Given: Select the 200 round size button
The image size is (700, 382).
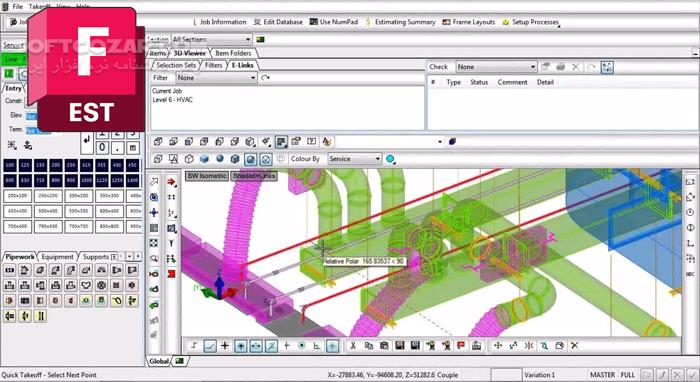Looking at the screenshot, I should (55, 165).
